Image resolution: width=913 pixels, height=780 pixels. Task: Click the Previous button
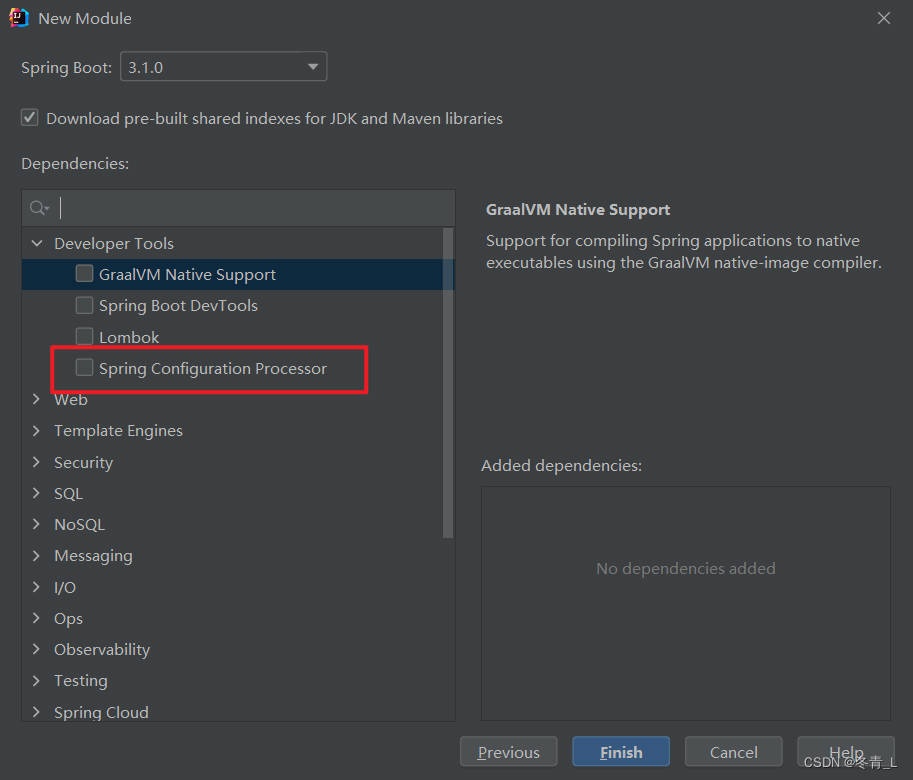pos(508,751)
